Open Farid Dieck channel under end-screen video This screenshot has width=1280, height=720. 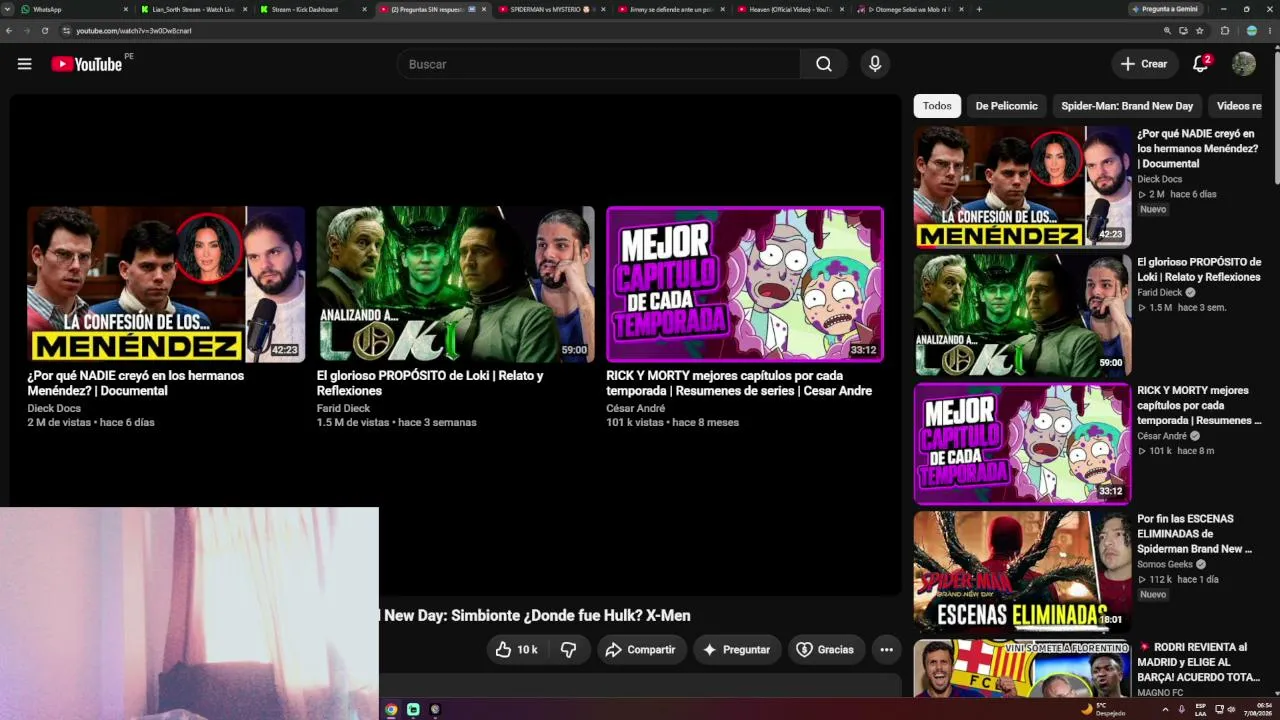click(343, 408)
